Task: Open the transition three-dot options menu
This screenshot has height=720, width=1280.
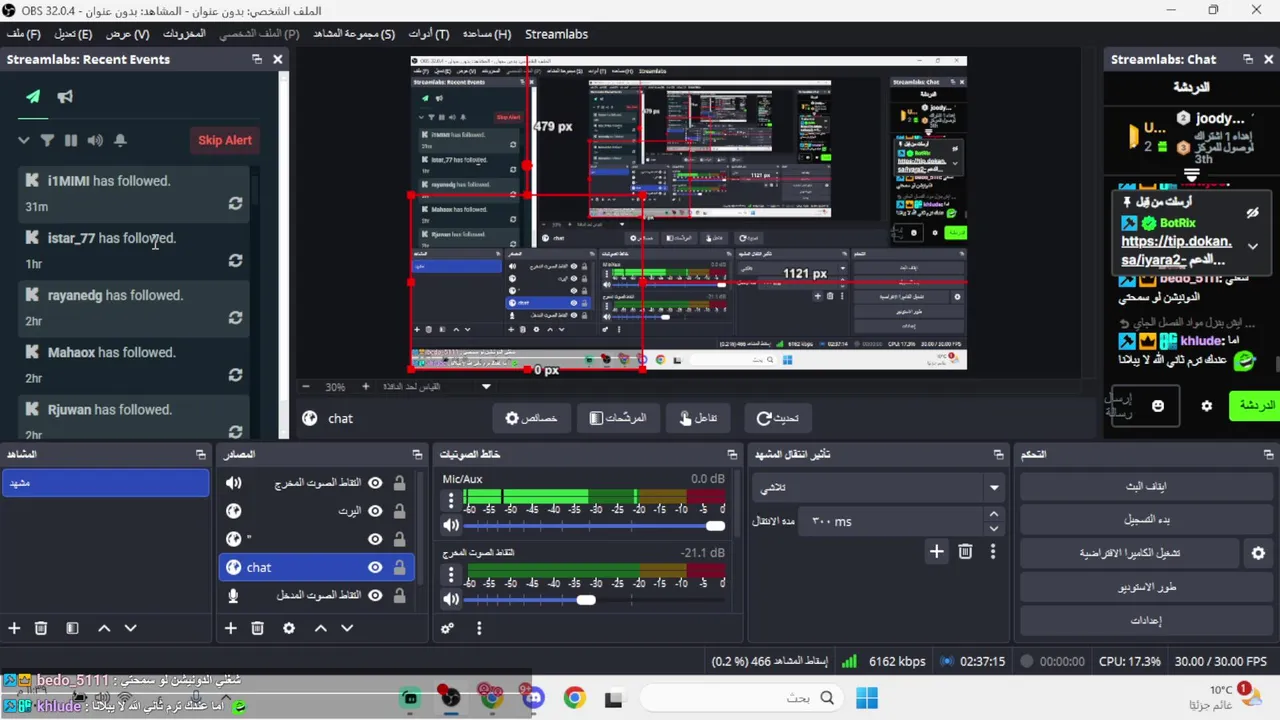Action: tap(992, 551)
